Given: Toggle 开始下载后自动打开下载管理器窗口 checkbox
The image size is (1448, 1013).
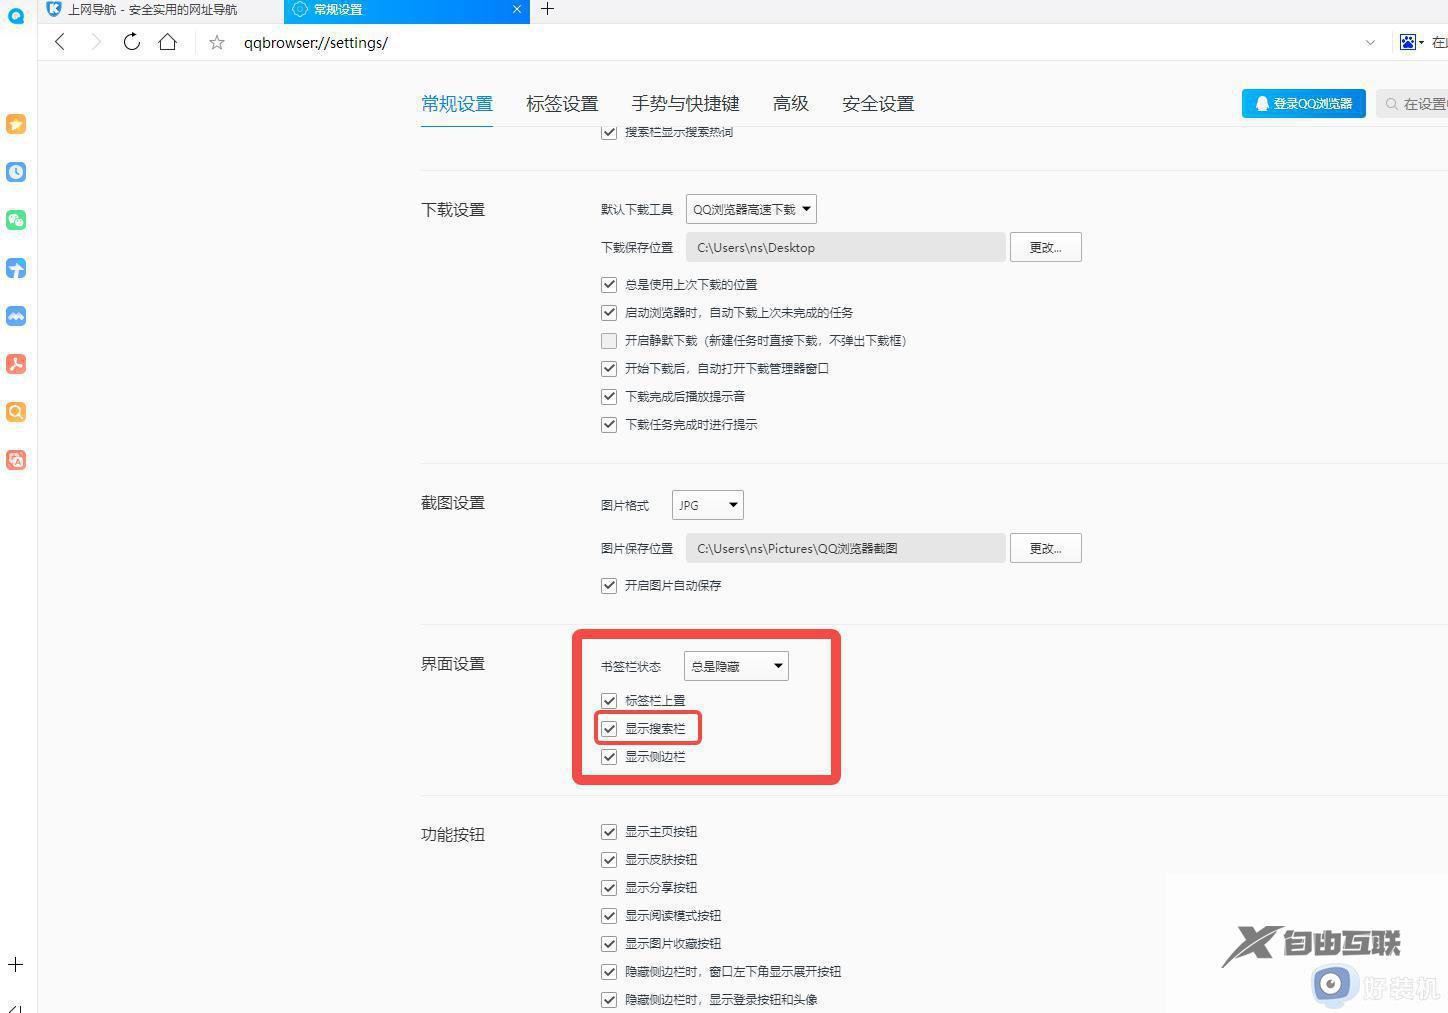Looking at the screenshot, I should [609, 369].
